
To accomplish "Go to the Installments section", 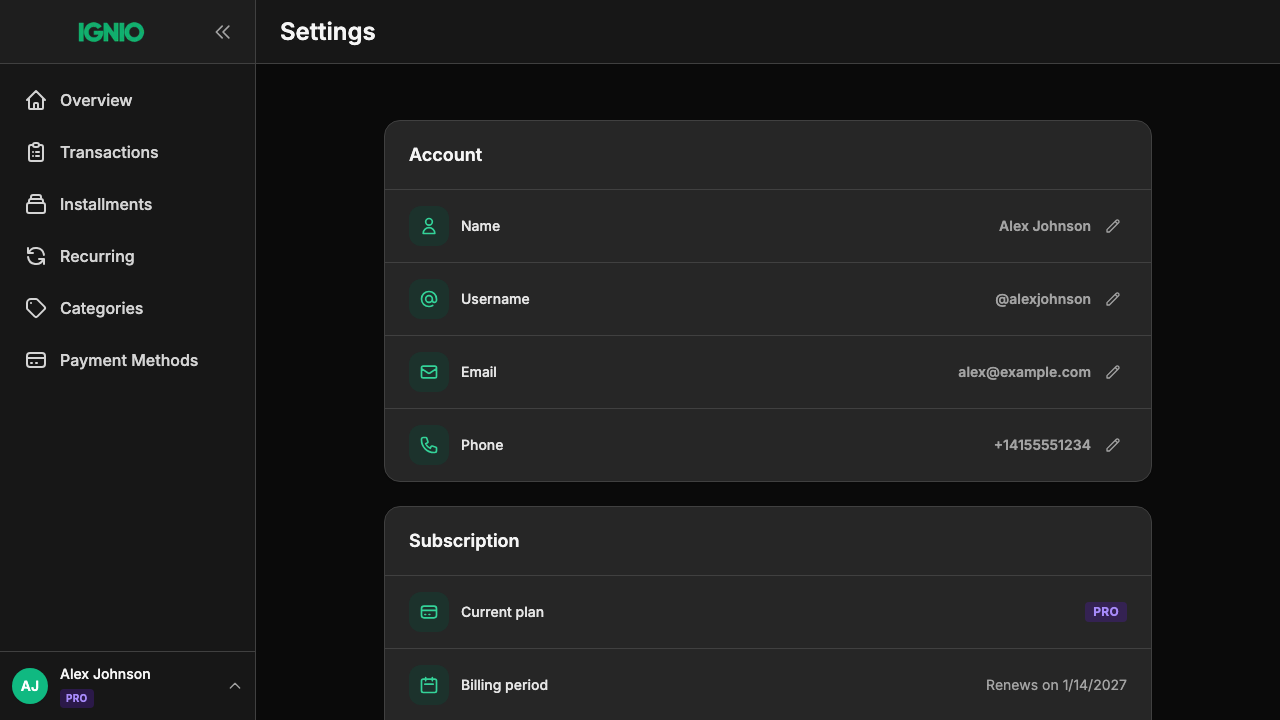I will click(x=106, y=204).
